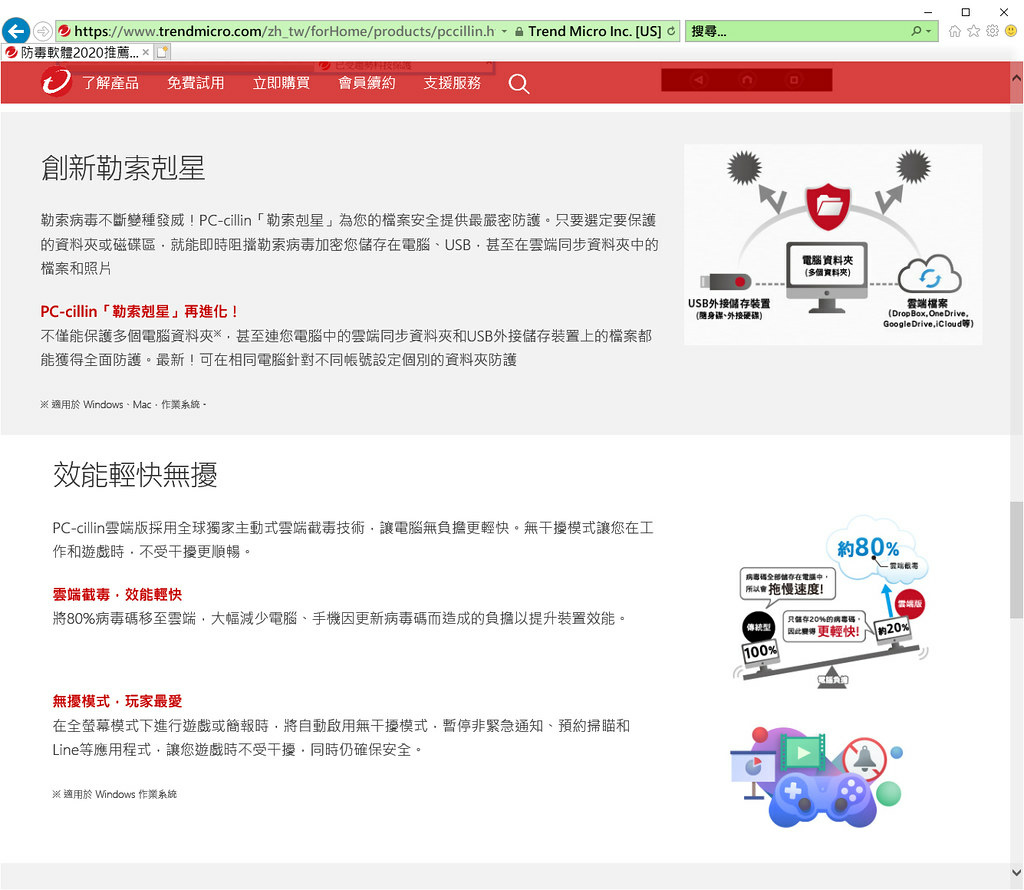Viewport: 1024px width, 890px height.
Task: Open the 立即購買 menu
Action: 281,83
